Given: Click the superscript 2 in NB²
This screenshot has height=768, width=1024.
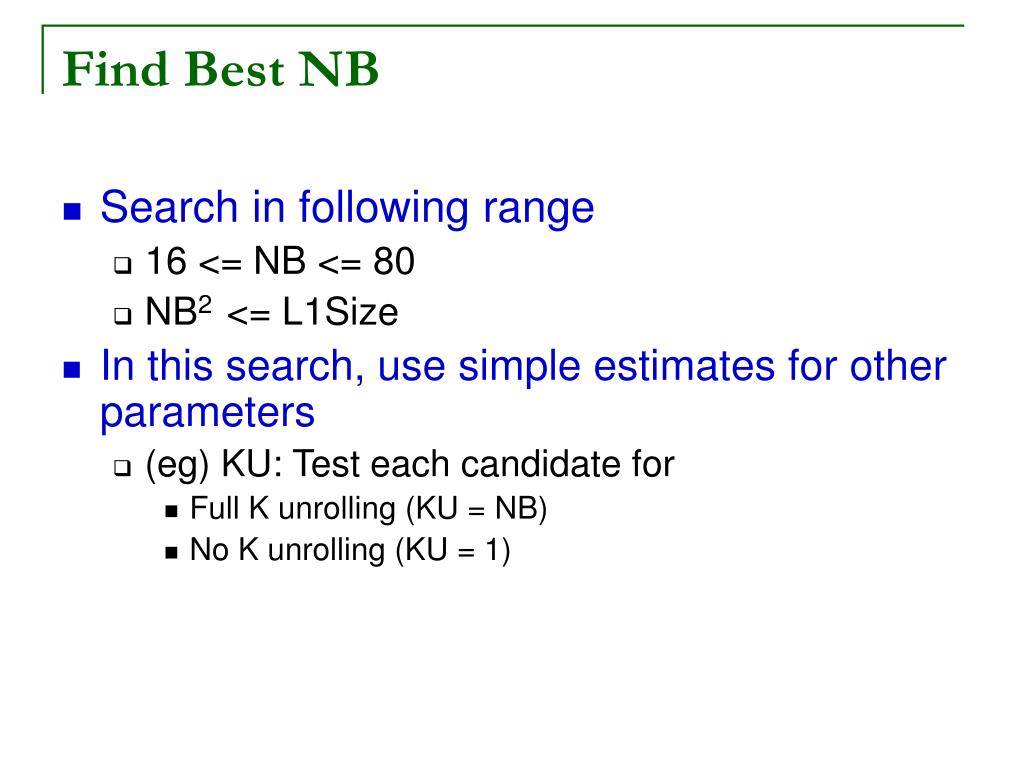Looking at the screenshot, I should [204, 305].
